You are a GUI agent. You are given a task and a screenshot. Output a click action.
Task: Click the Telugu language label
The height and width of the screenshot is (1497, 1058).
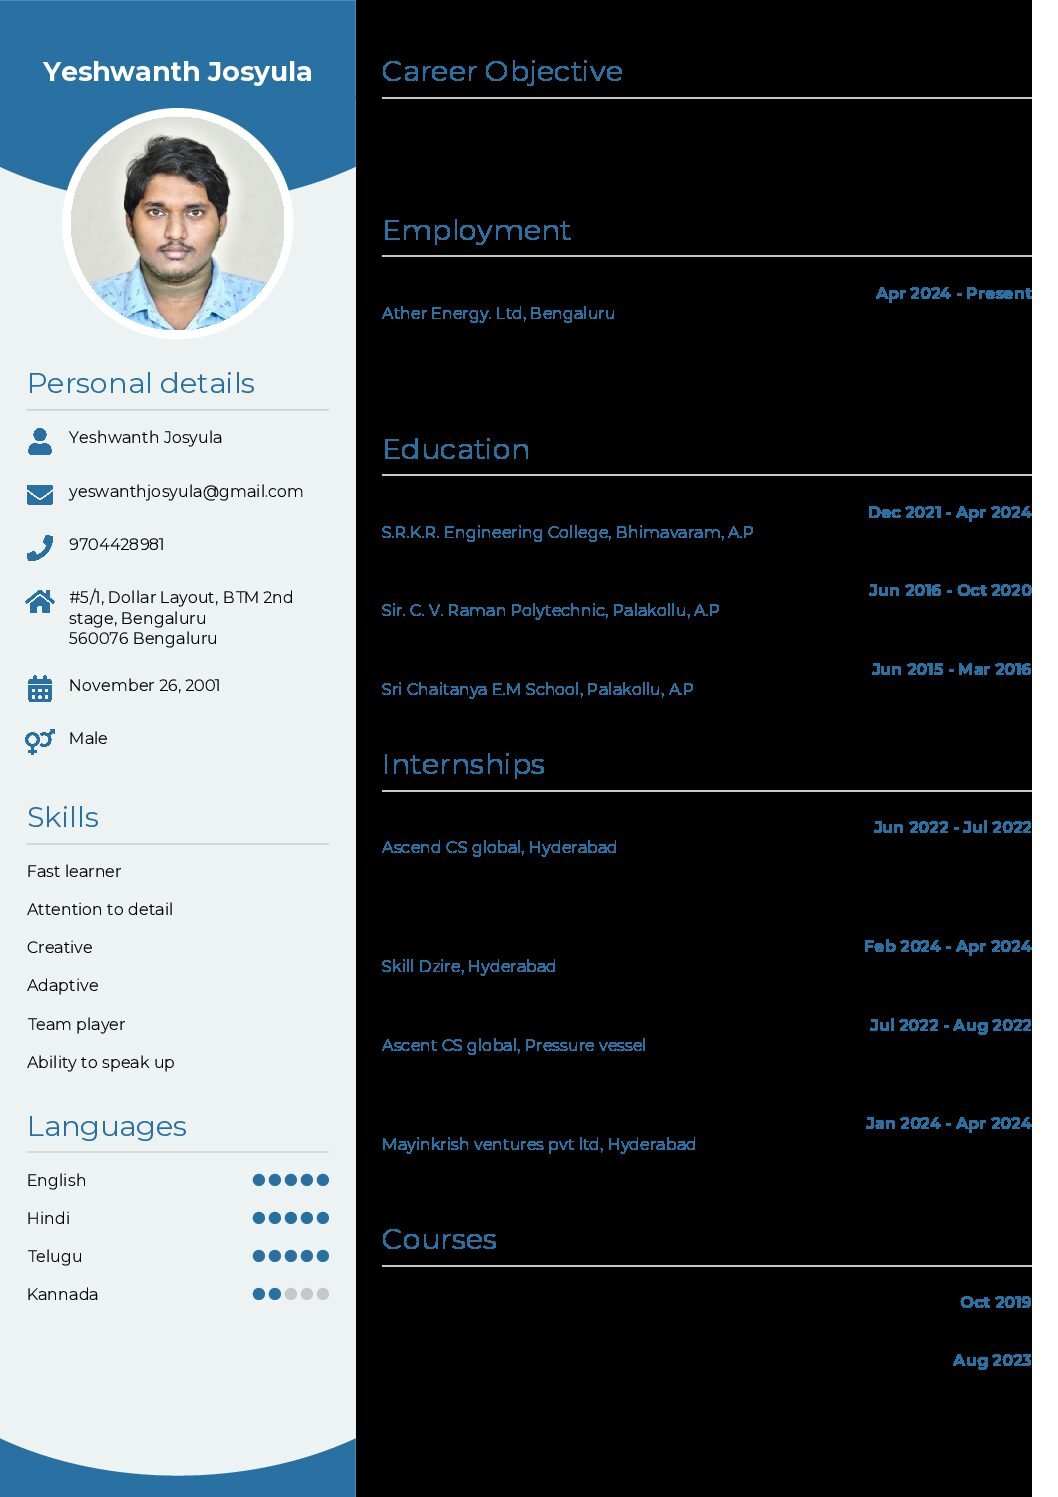(55, 1256)
